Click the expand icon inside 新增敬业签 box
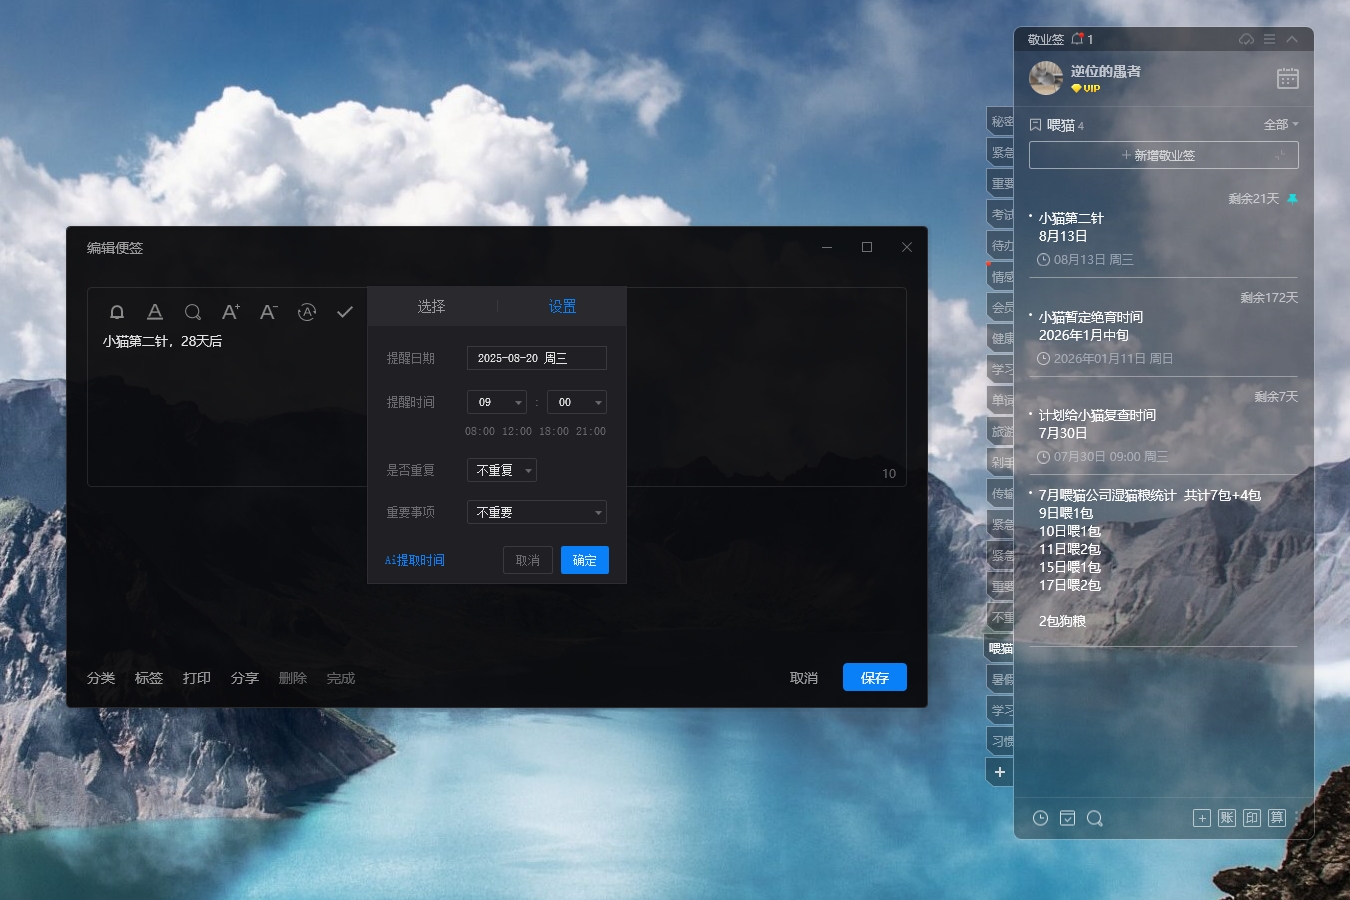Viewport: 1350px width, 900px height. click(x=1280, y=155)
